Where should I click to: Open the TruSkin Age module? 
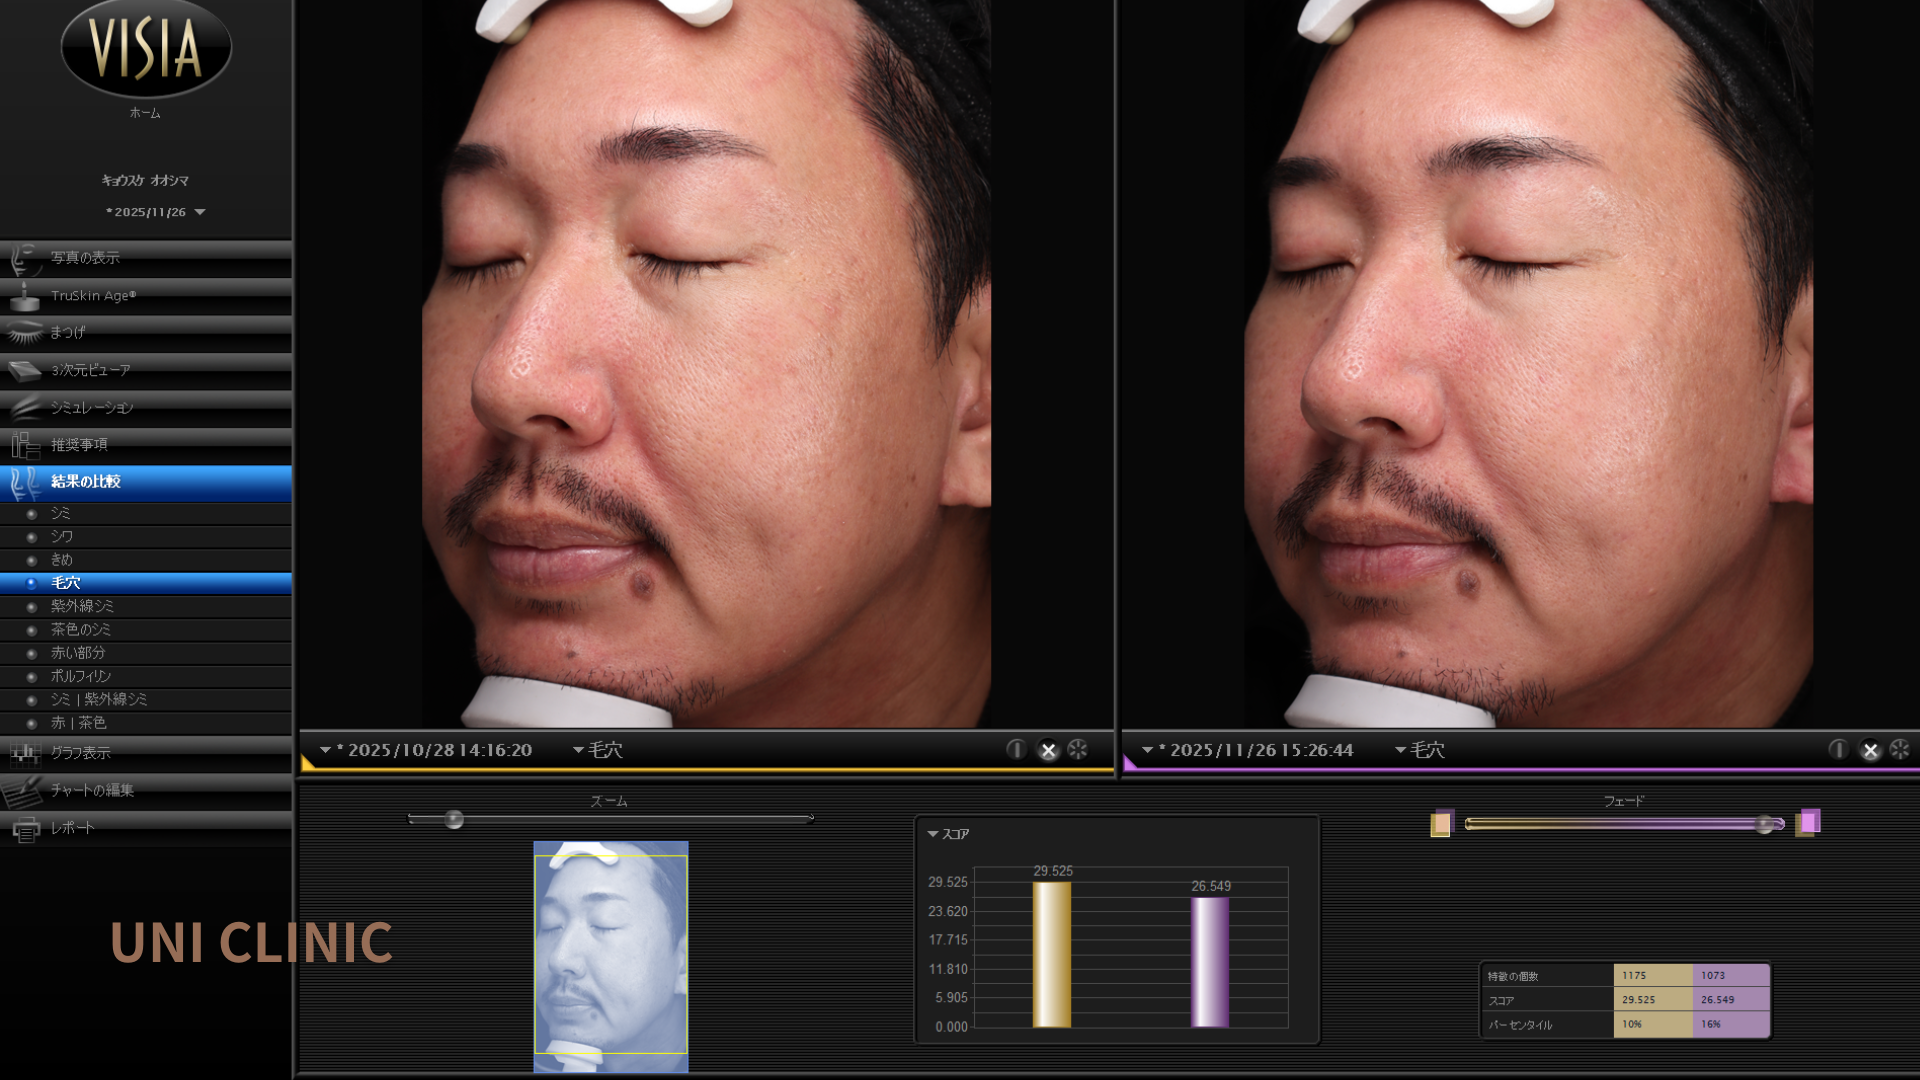[x=93, y=296]
